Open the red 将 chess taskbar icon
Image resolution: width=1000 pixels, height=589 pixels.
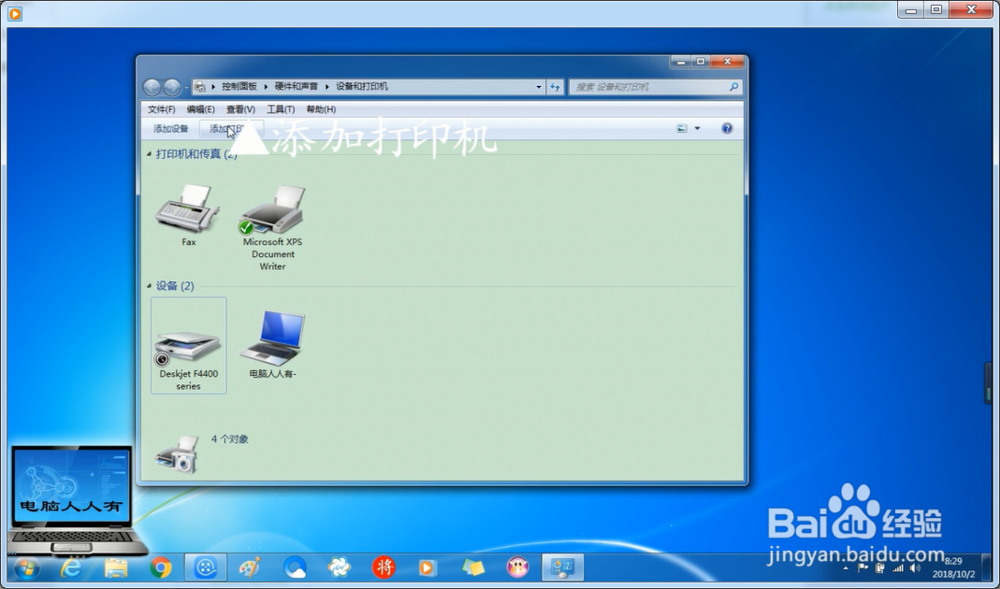click(x=383, y=567)
